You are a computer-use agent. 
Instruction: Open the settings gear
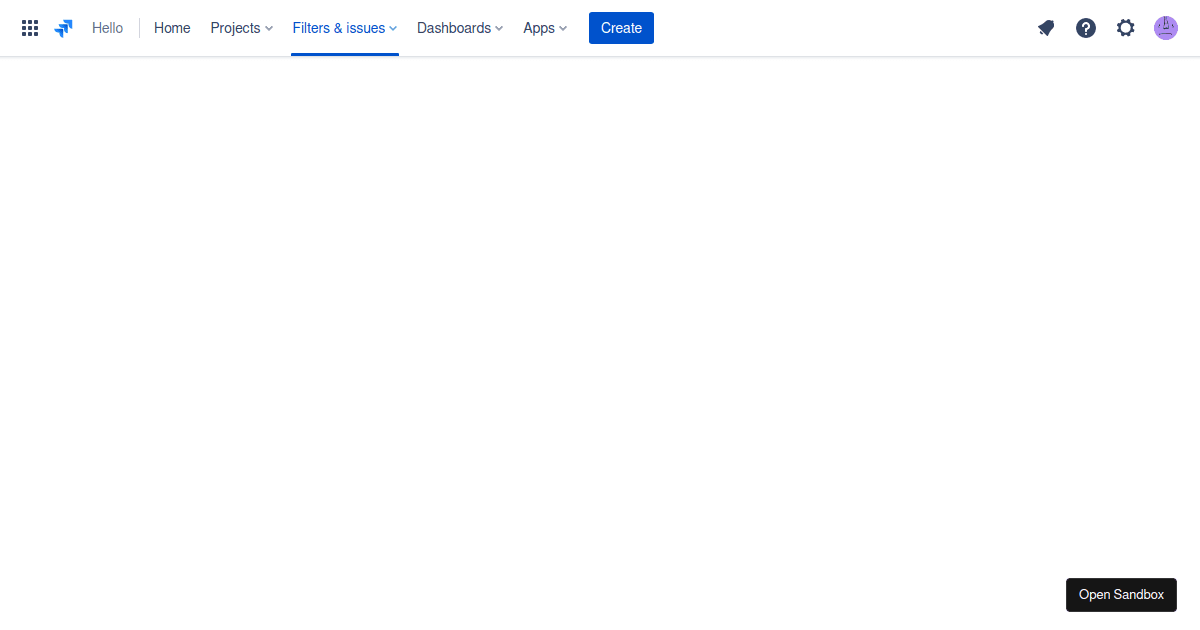[1126, 28]
